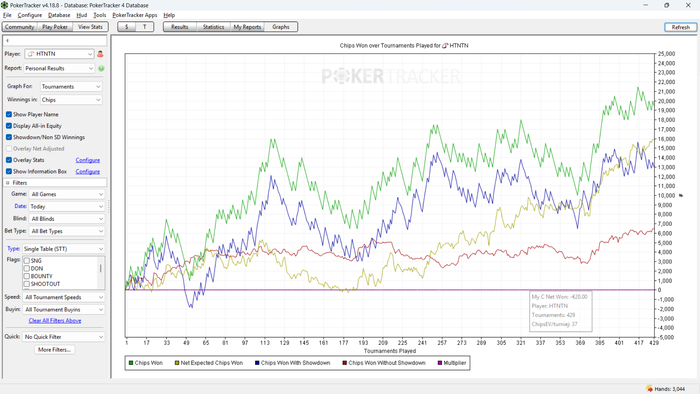Select the T tournaments mode button
700x394 pixels.
click(145, 27)
